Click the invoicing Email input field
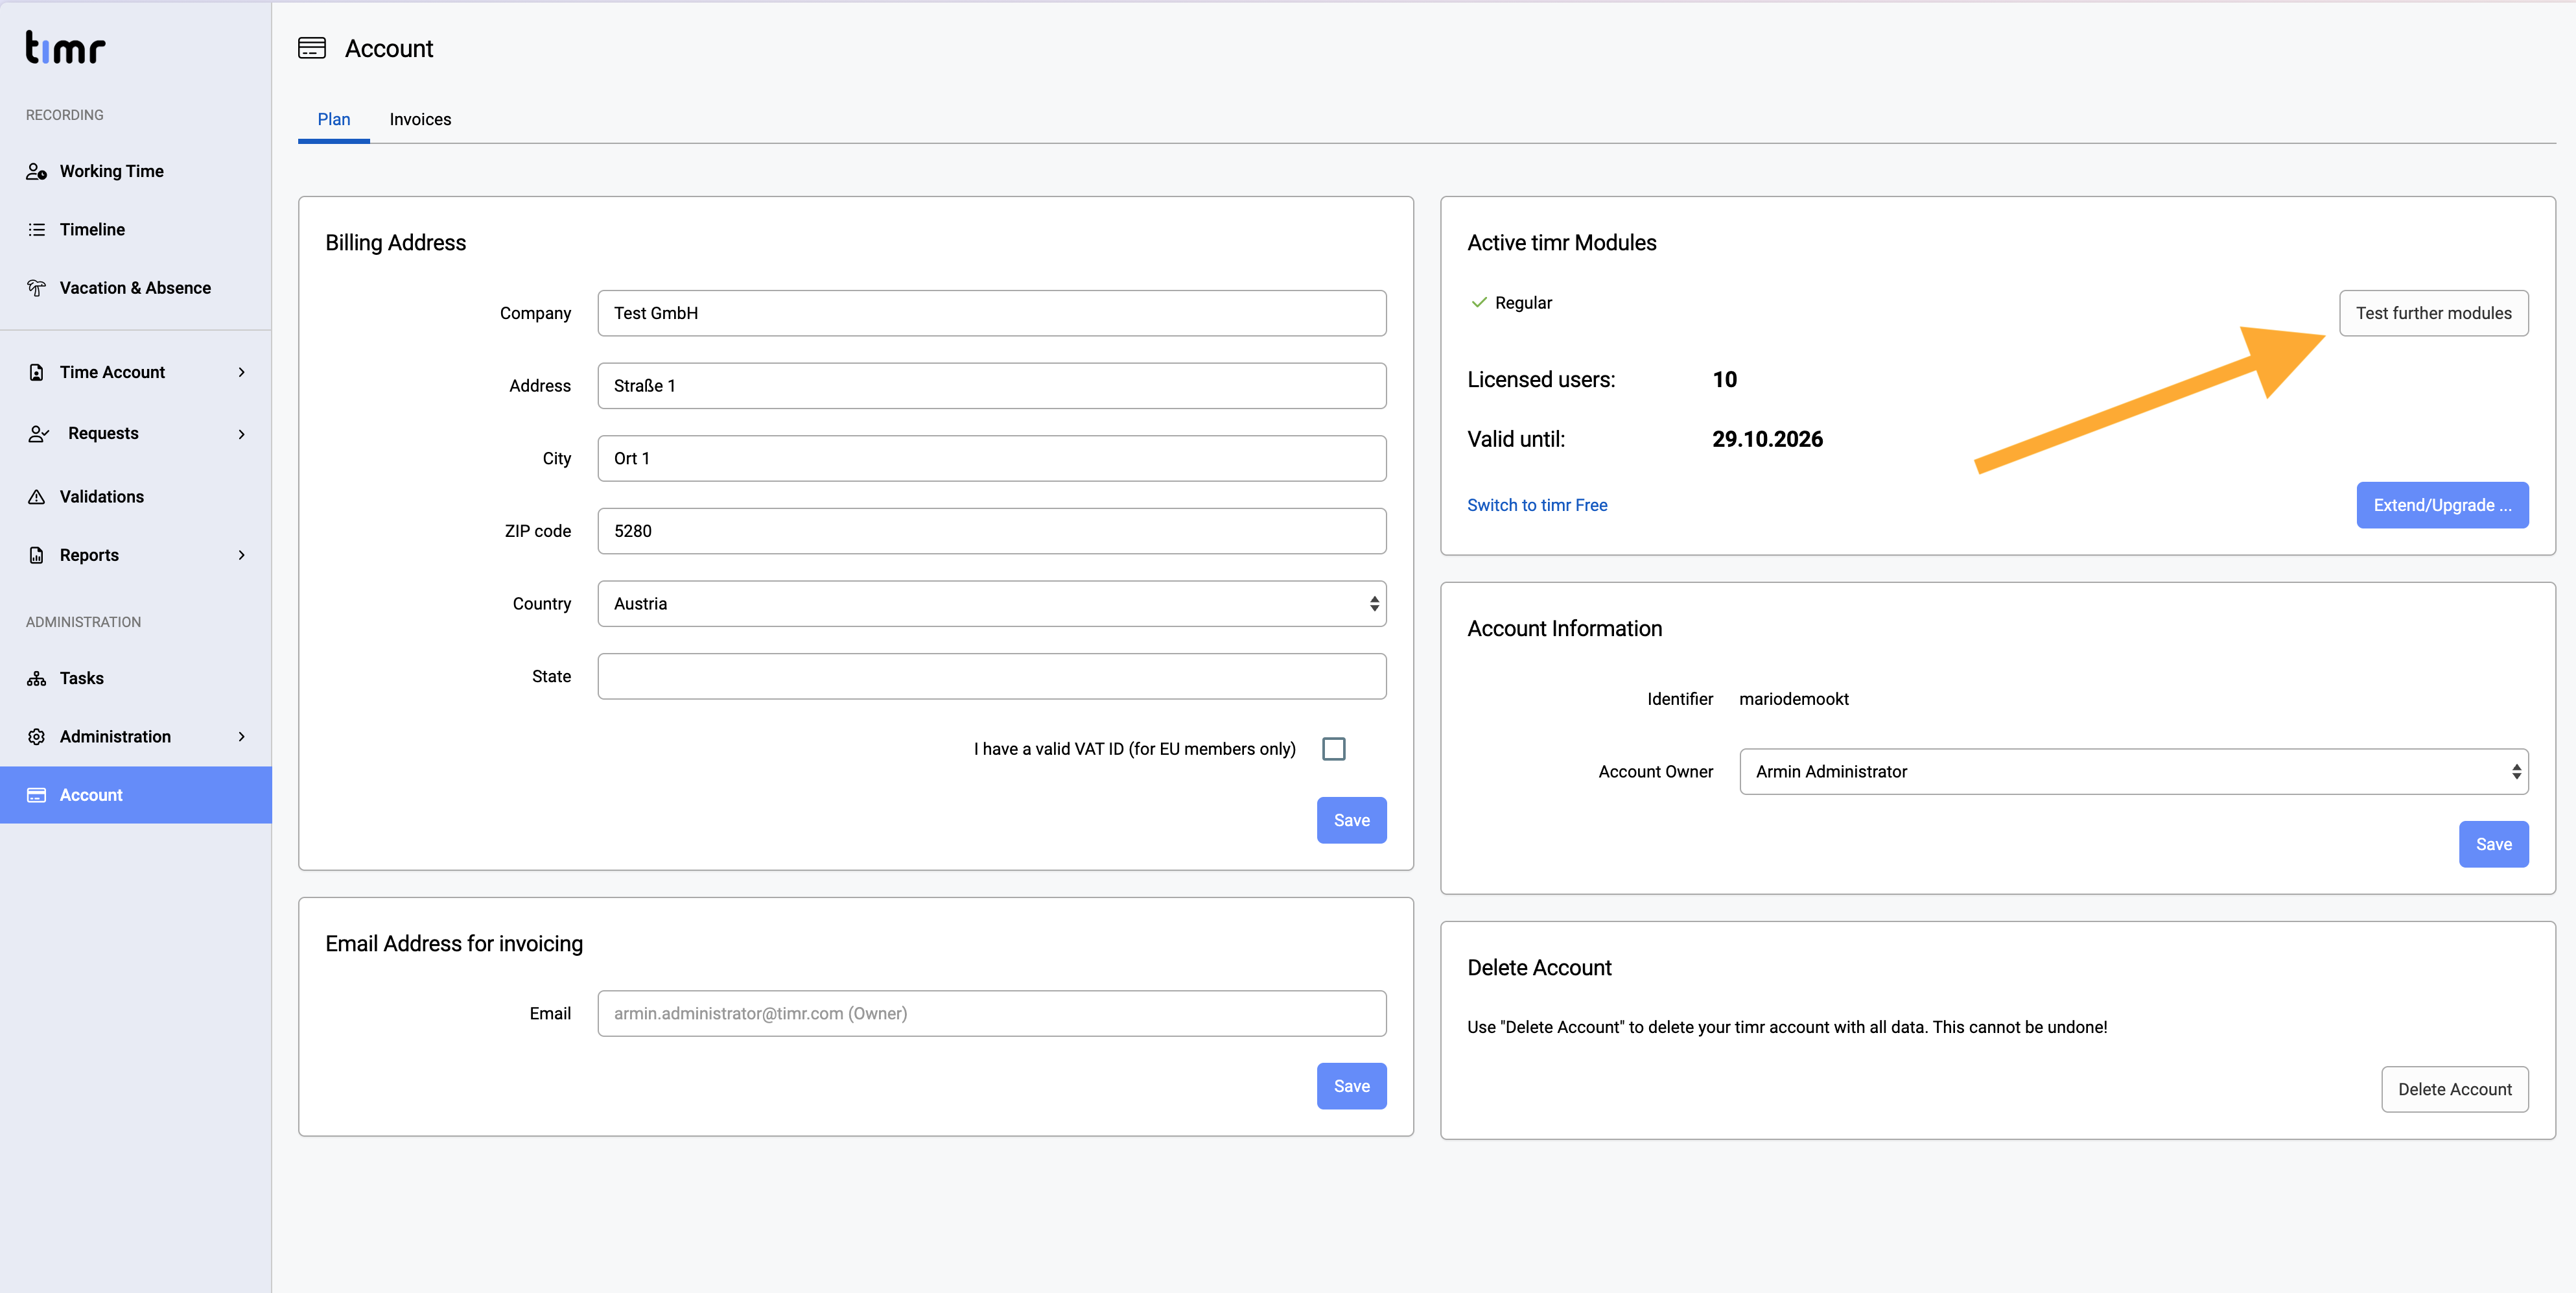The image size is (2576, 1293). [x=992, y=1013]
